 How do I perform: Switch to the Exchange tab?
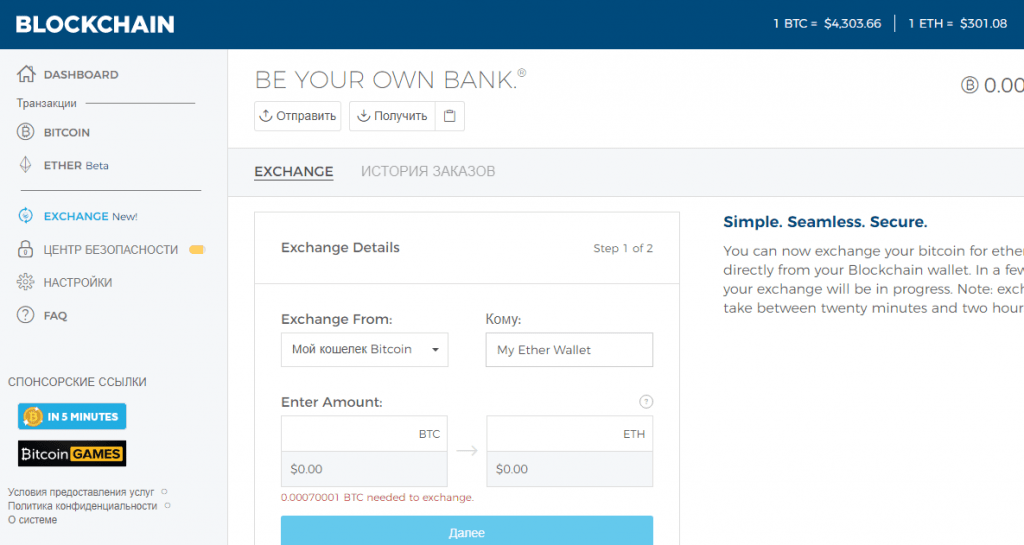pyautogui.click(x=293, y=171)
